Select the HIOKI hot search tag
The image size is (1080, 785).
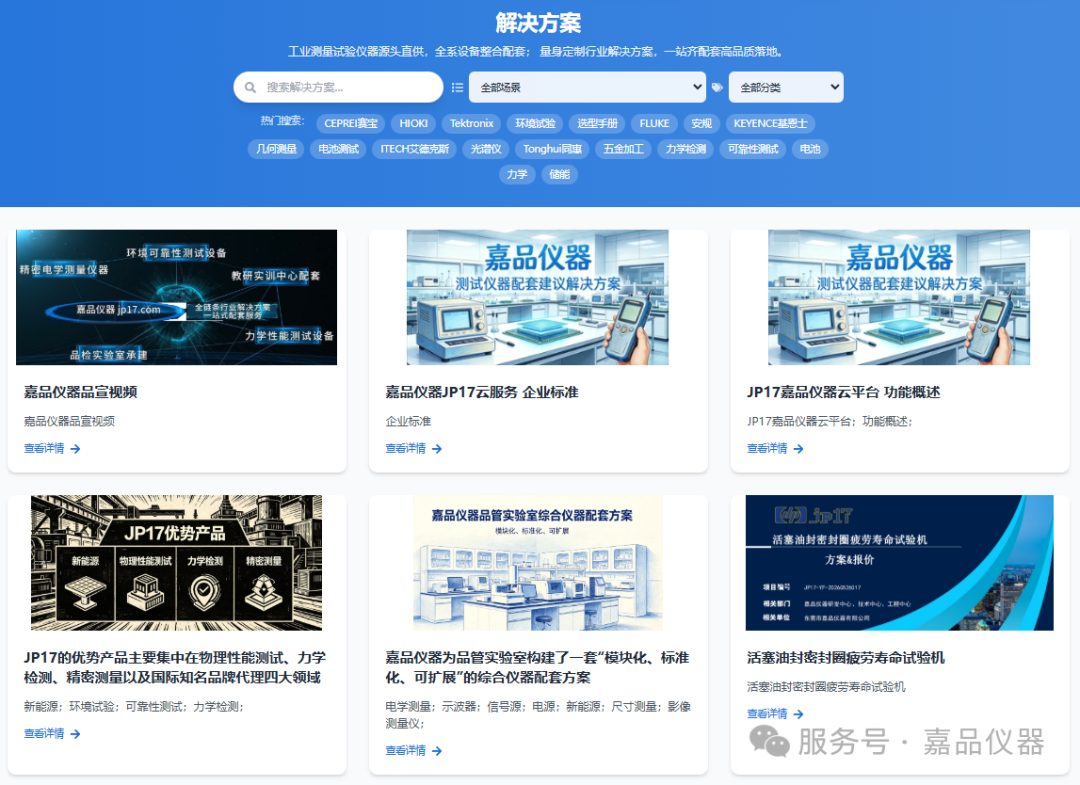click(413, 123)
